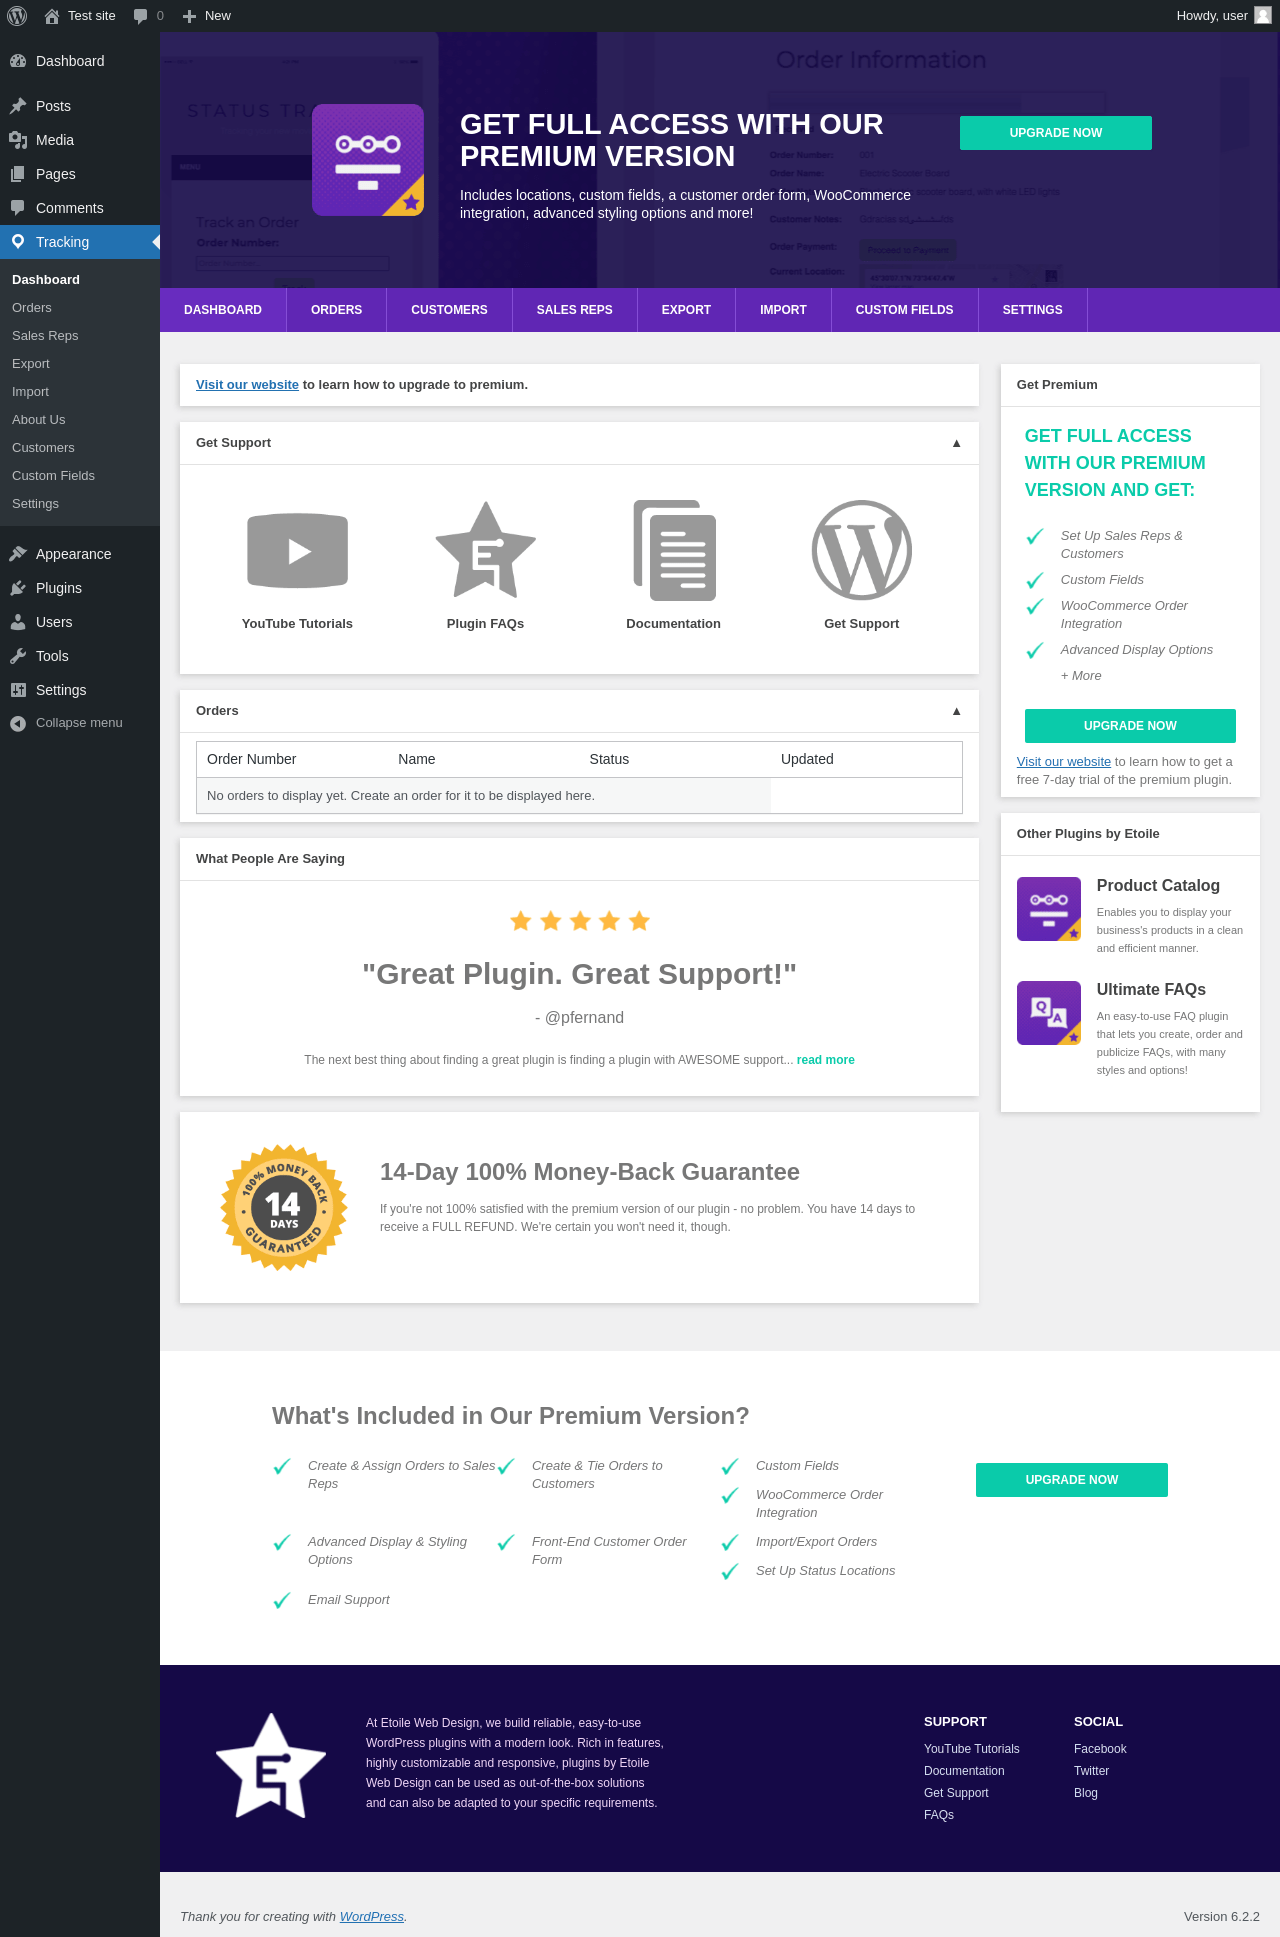This screenshot has width=1280, height=1937.
Task: Click the 14 Days money-back badge
Action: (284, 1208)
